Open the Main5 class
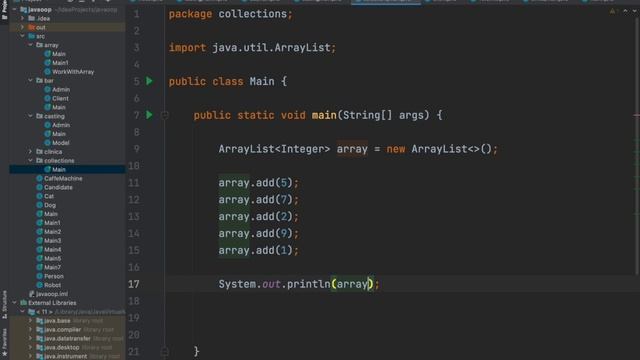The width and height of the screenshot is (640, 360). coord(52,259)
